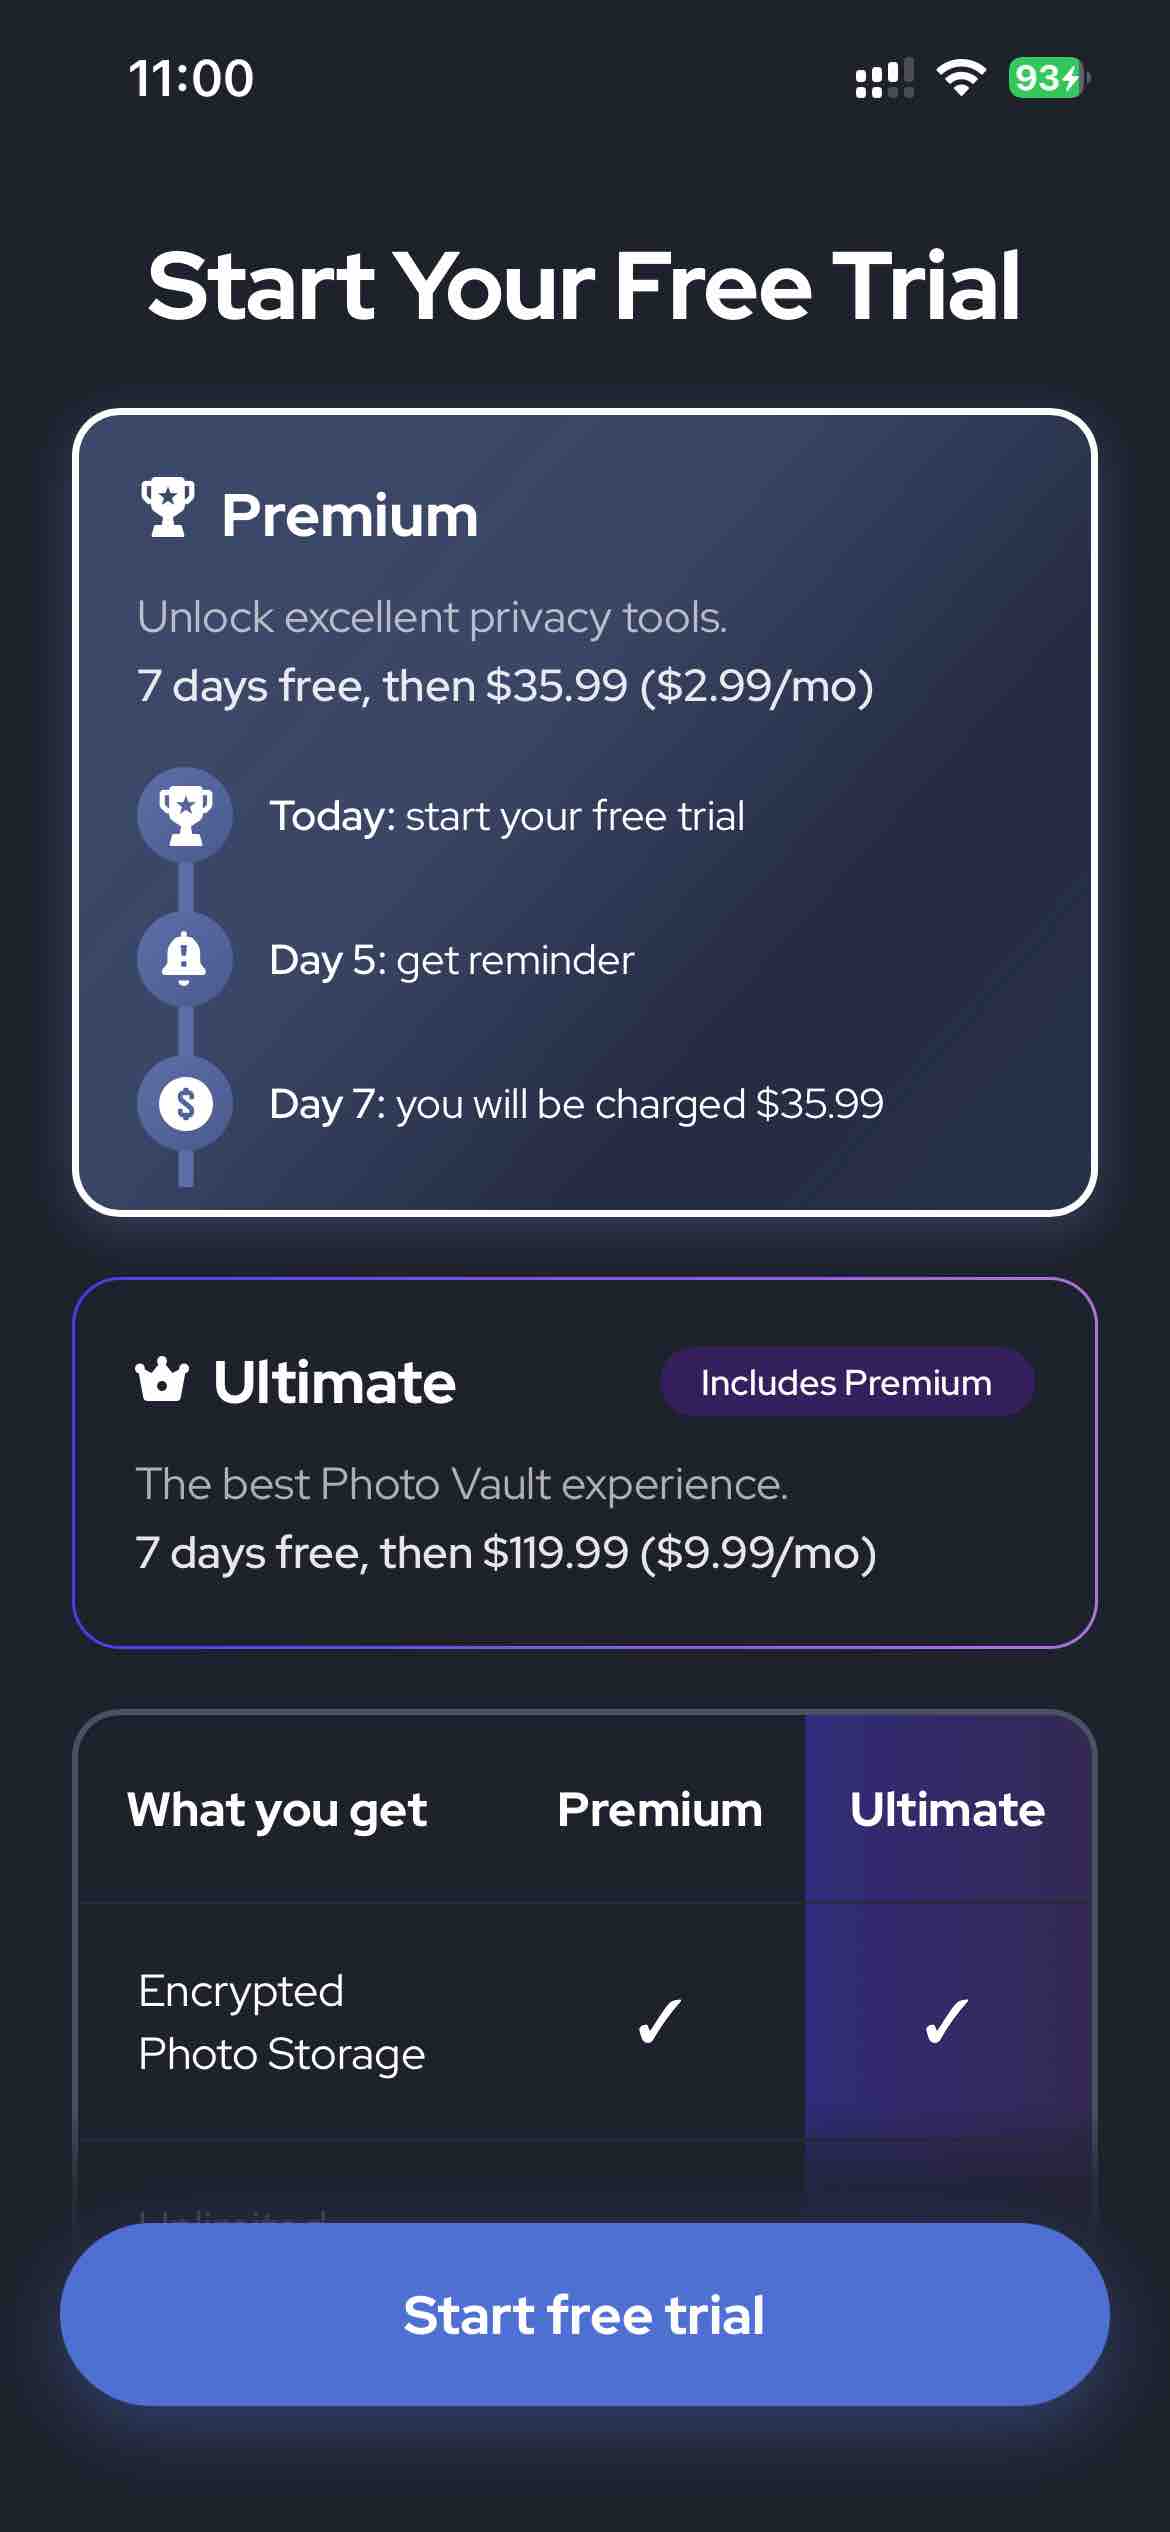
Task: Tap the Ultimate crown icon
Action: pos(162,1381)
